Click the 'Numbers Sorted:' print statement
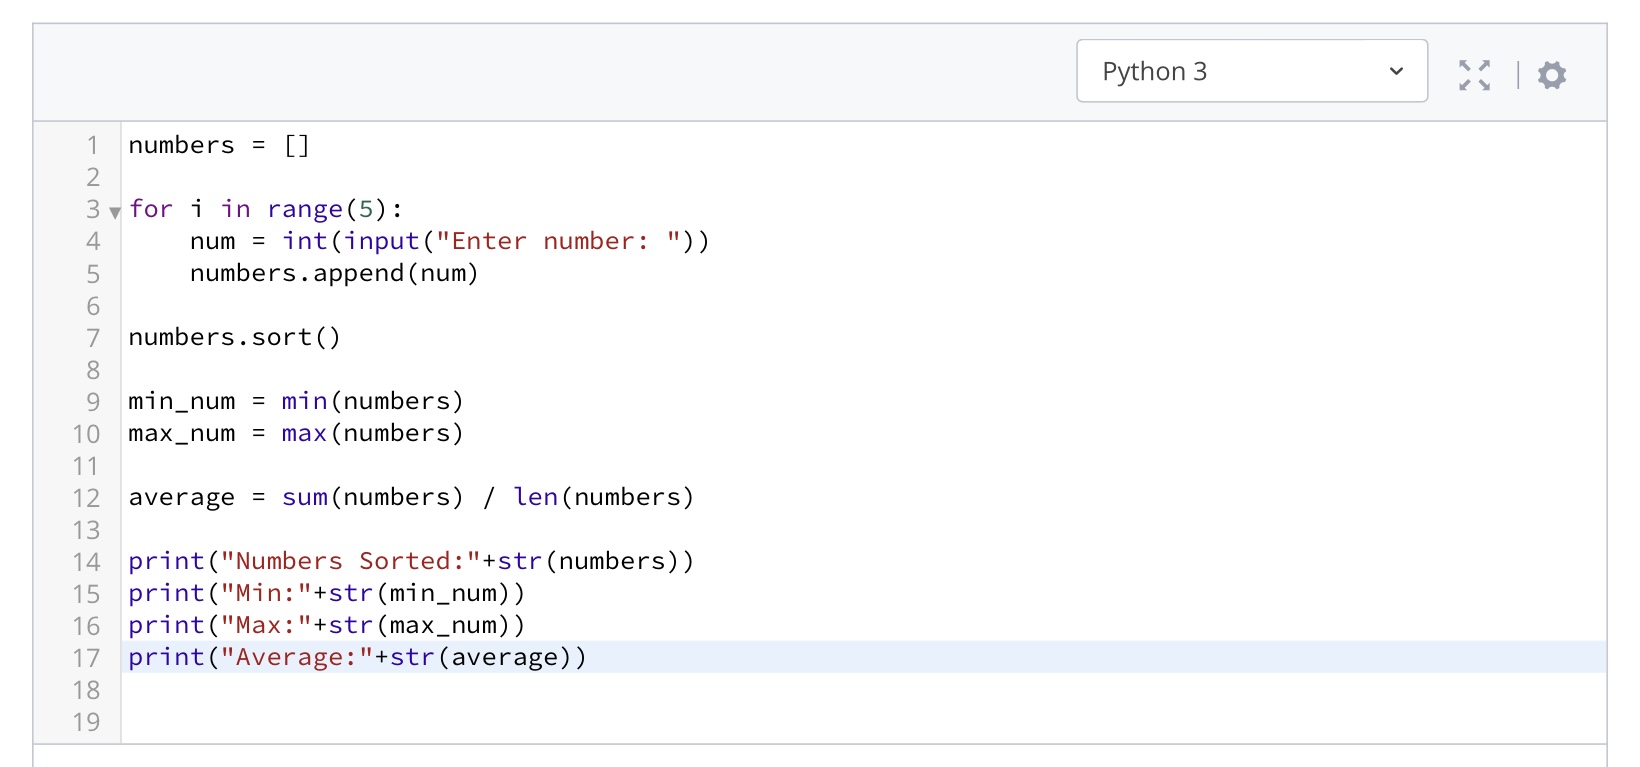 (411, 561)
